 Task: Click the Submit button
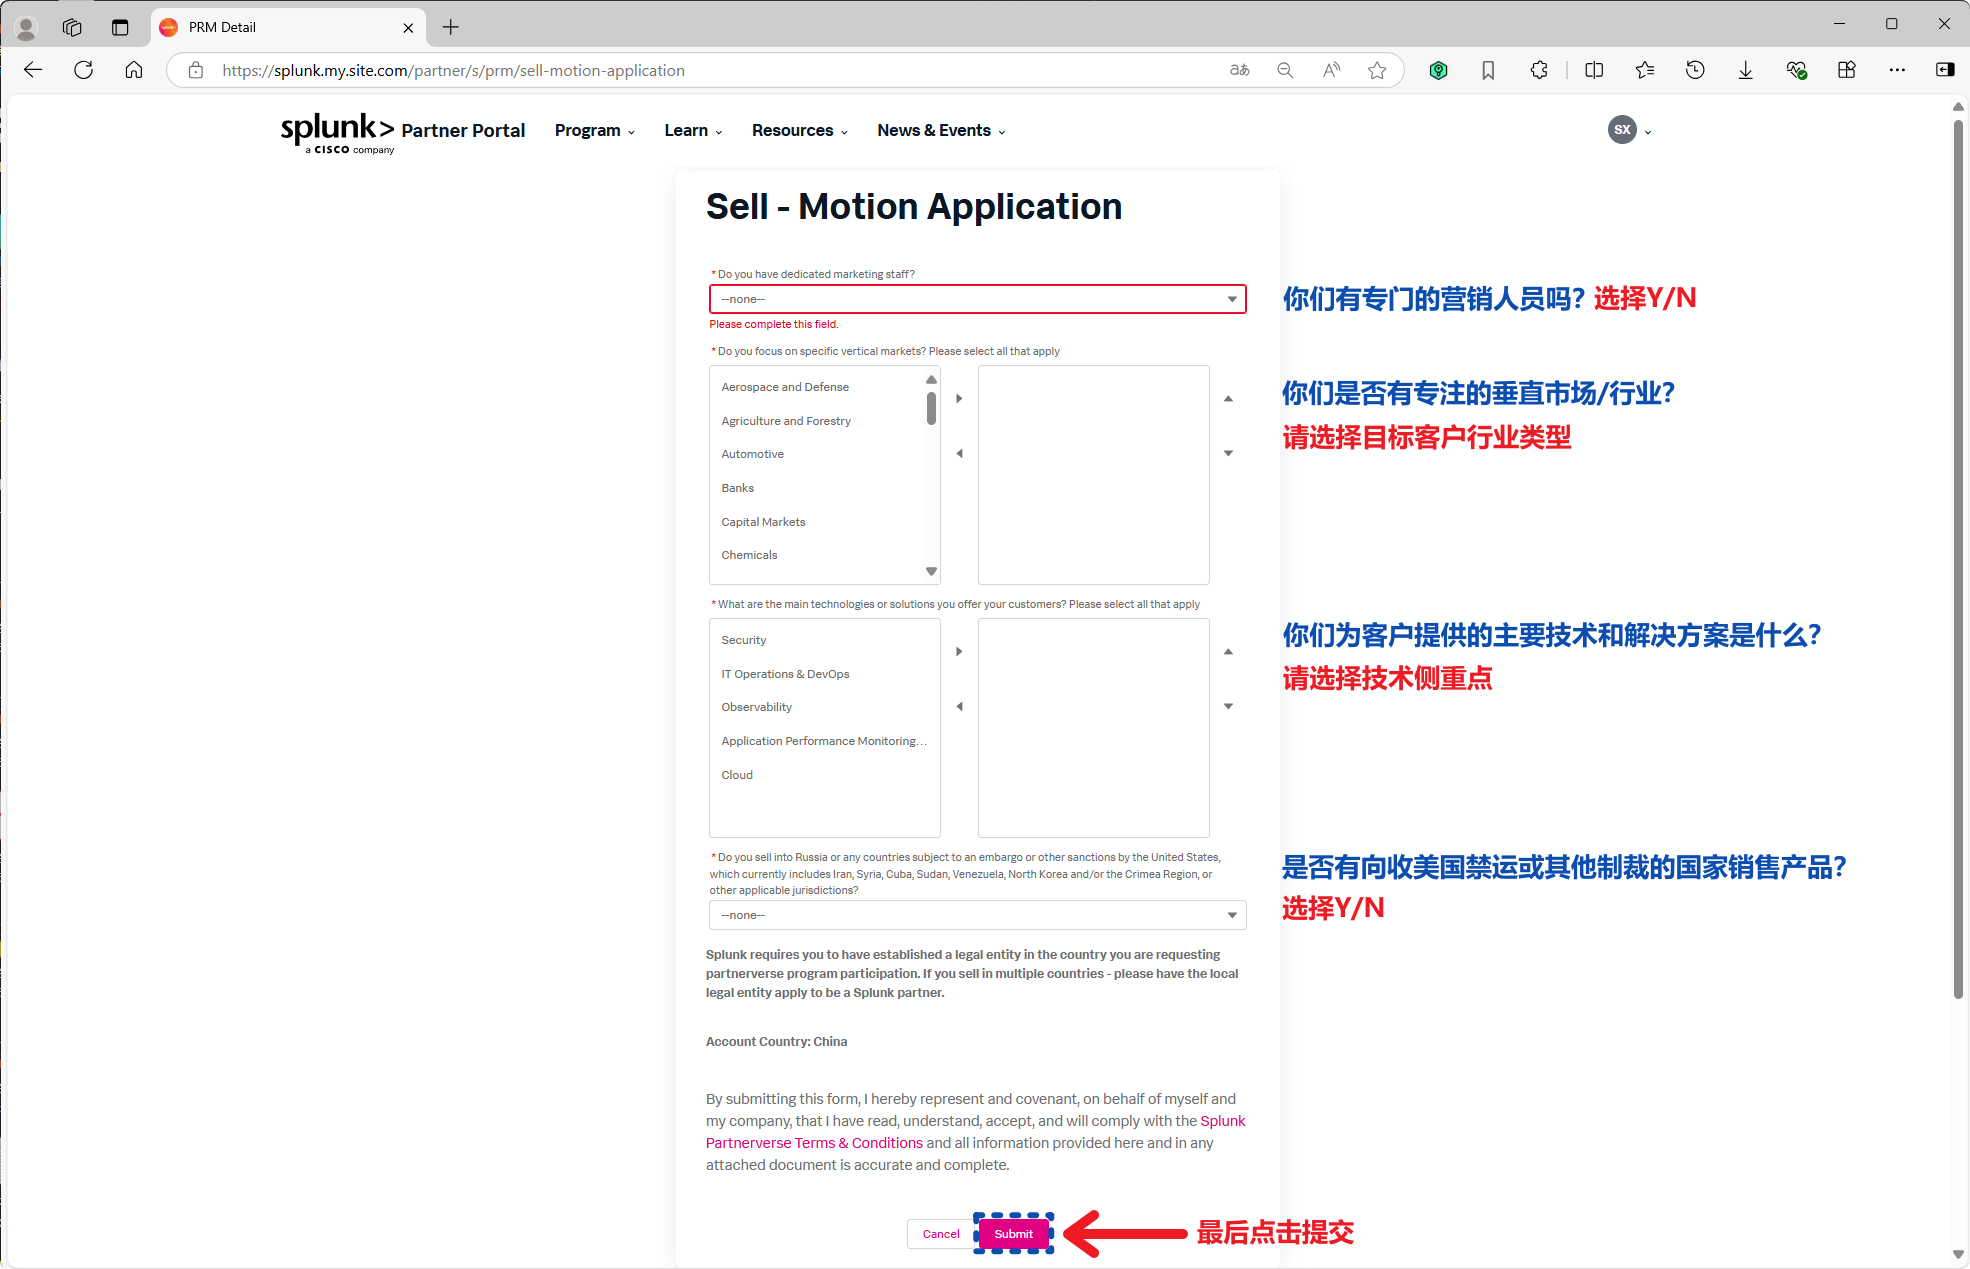(1013, 1234)
